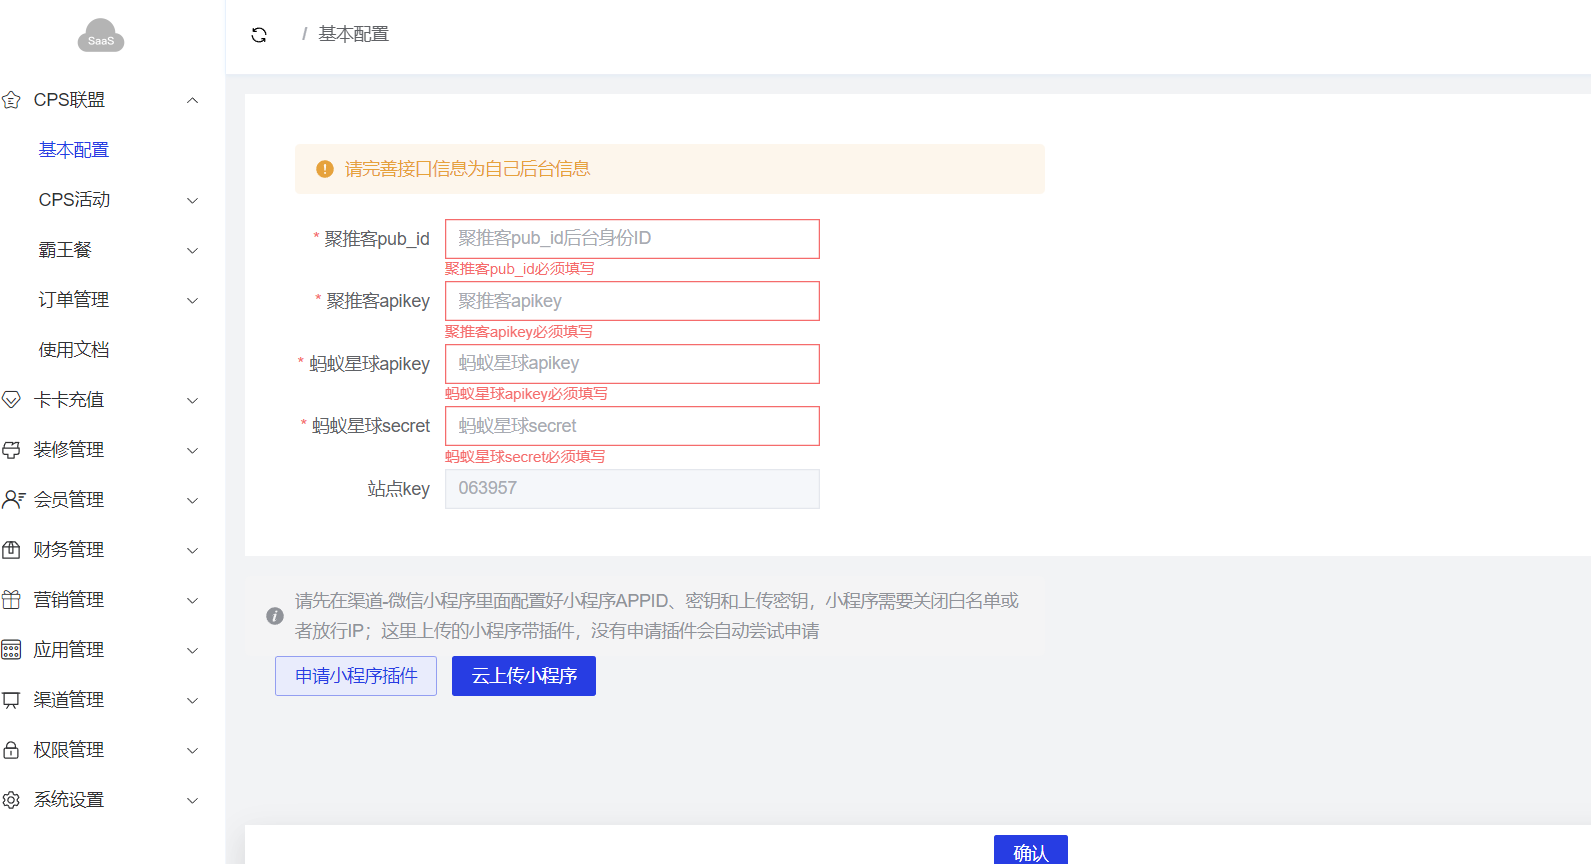1591x864 pixels.
Task: Expand the 霸王餐 submenu chevron
Action: (x=193, y=250)
